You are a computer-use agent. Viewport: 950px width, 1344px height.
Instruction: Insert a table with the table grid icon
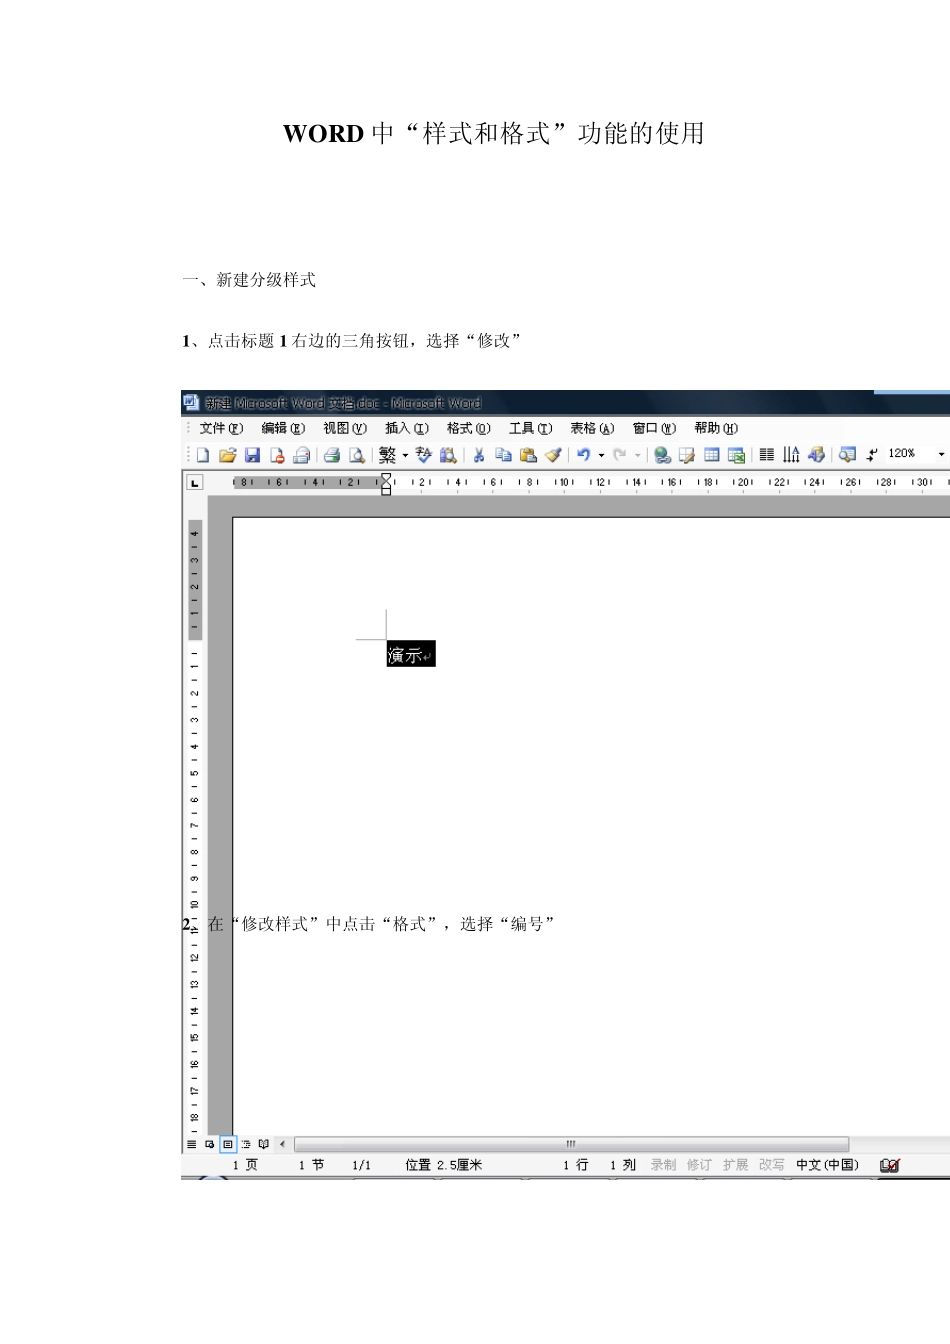point(712,455)
